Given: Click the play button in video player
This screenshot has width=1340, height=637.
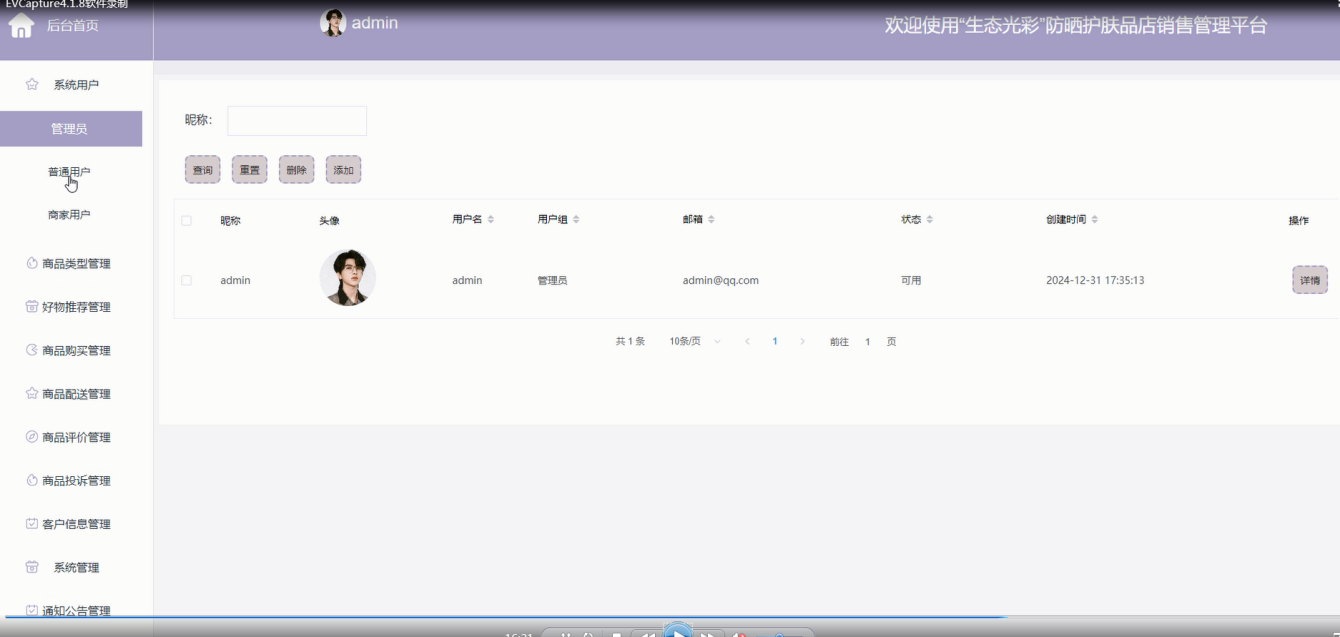Looking at the screenshot, I should click(677, 632).
